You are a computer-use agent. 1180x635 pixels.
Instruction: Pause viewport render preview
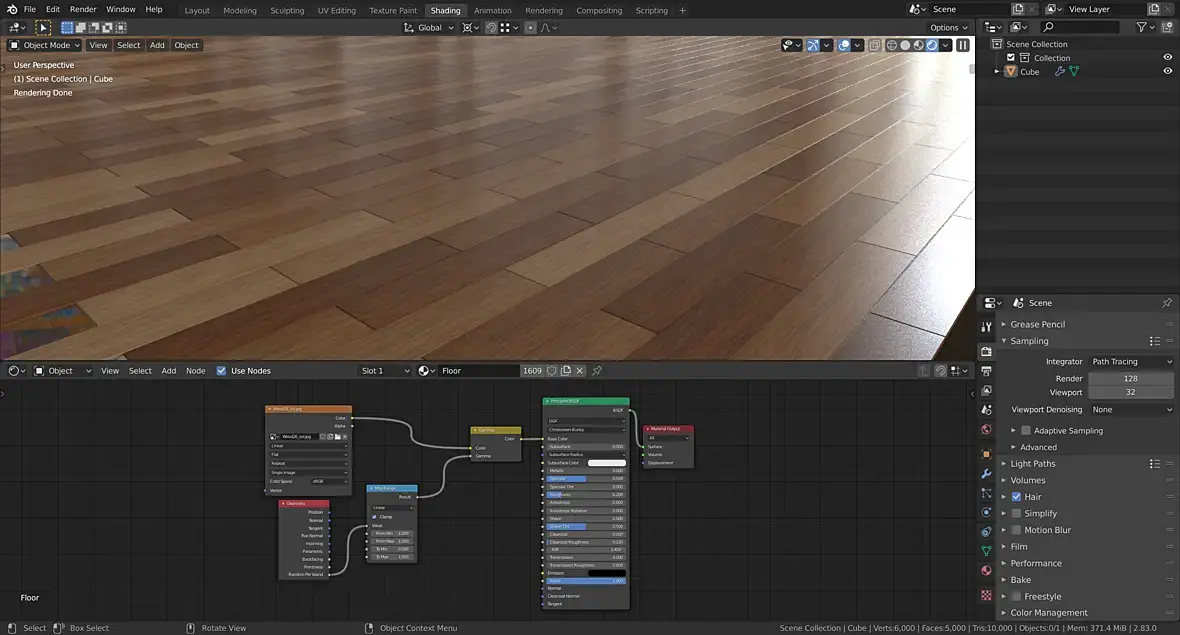962,45
